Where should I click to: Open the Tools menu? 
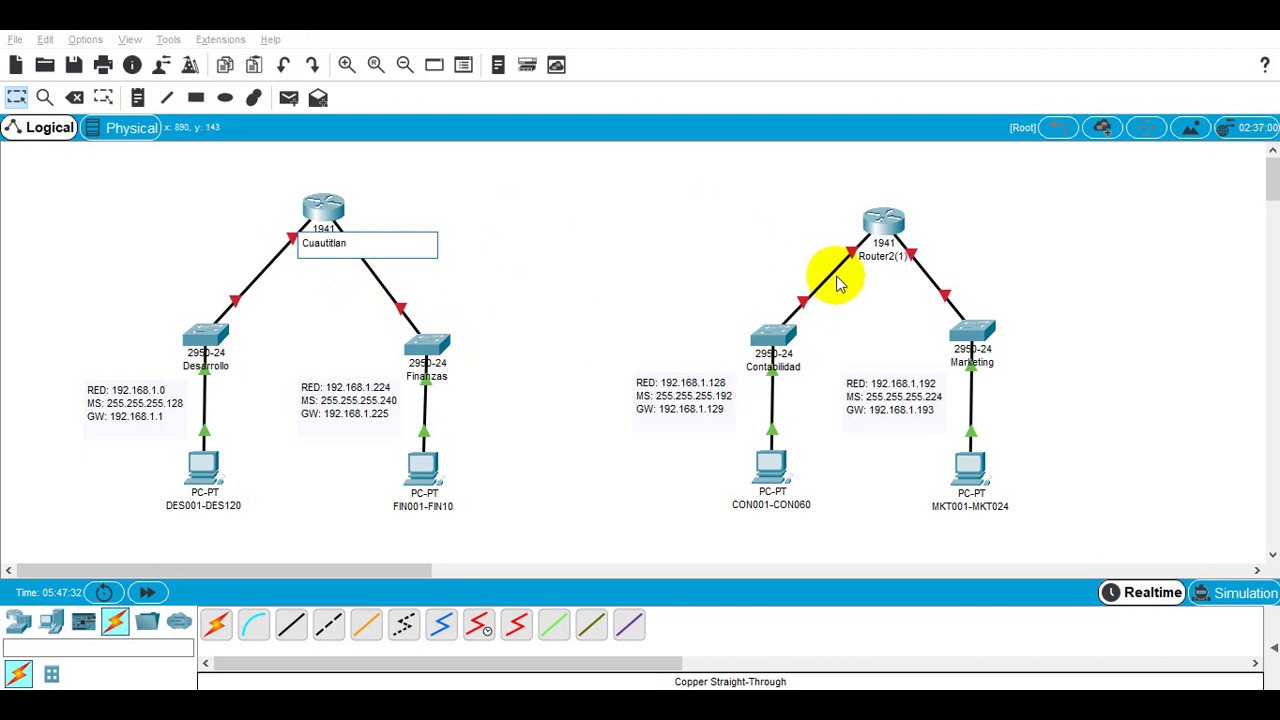pyautogui.click(x=168, y=40)
